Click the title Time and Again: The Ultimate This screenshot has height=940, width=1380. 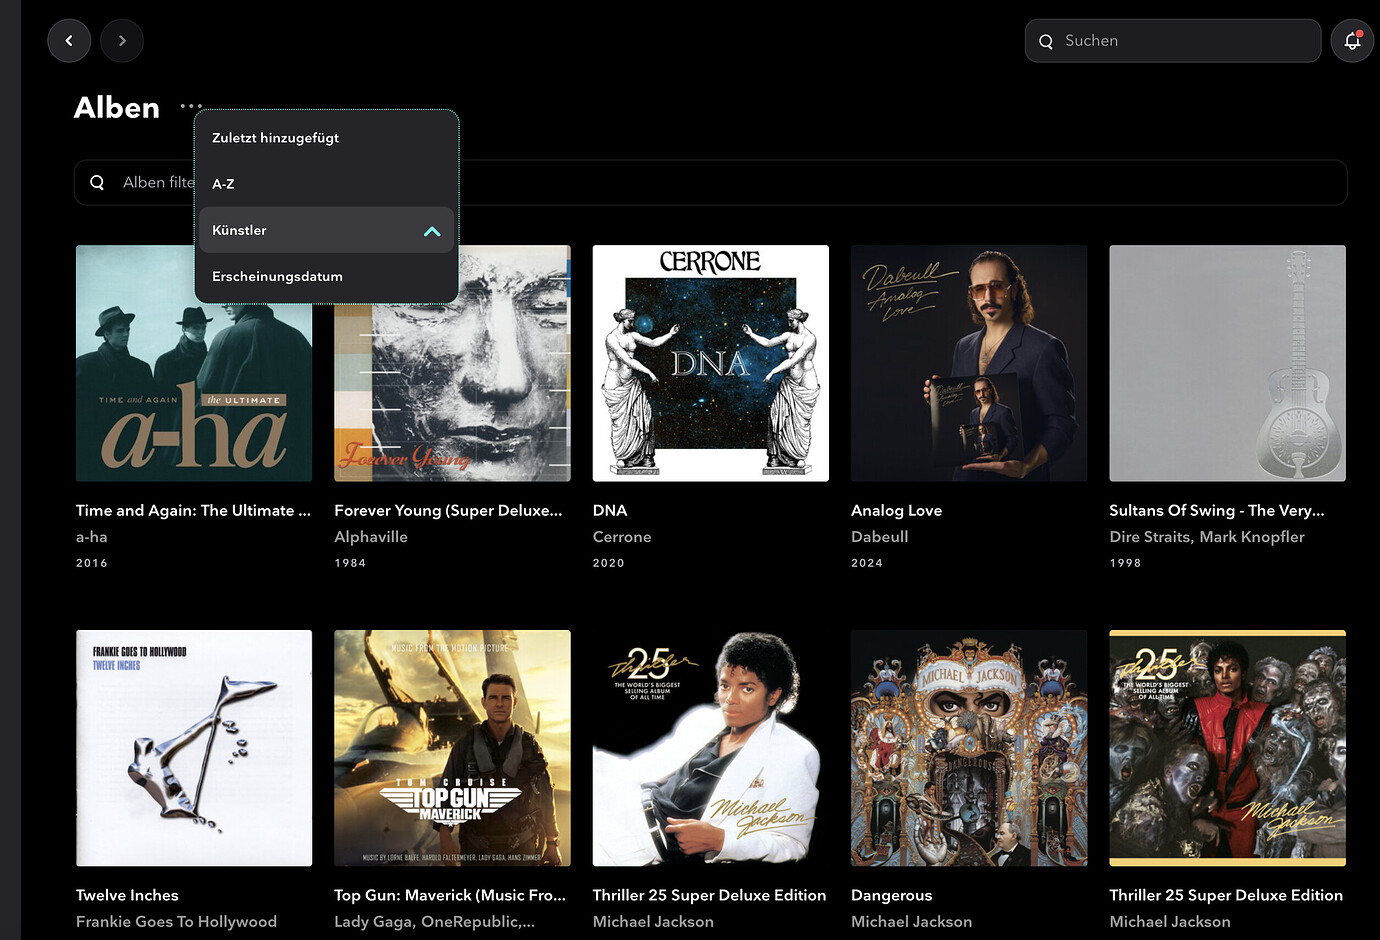193,511
